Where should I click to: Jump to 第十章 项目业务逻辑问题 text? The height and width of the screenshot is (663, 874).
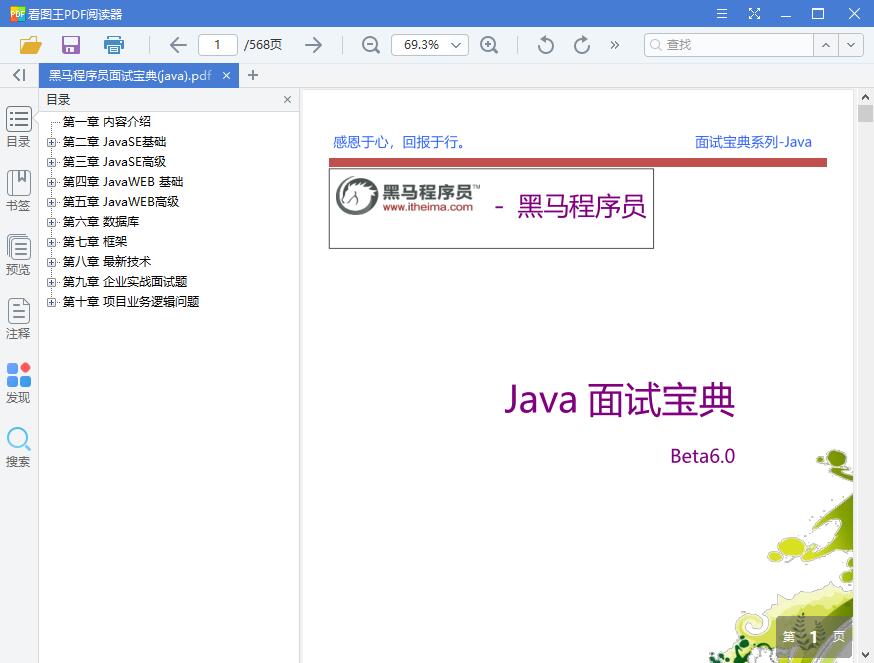(x=131, y=302)
